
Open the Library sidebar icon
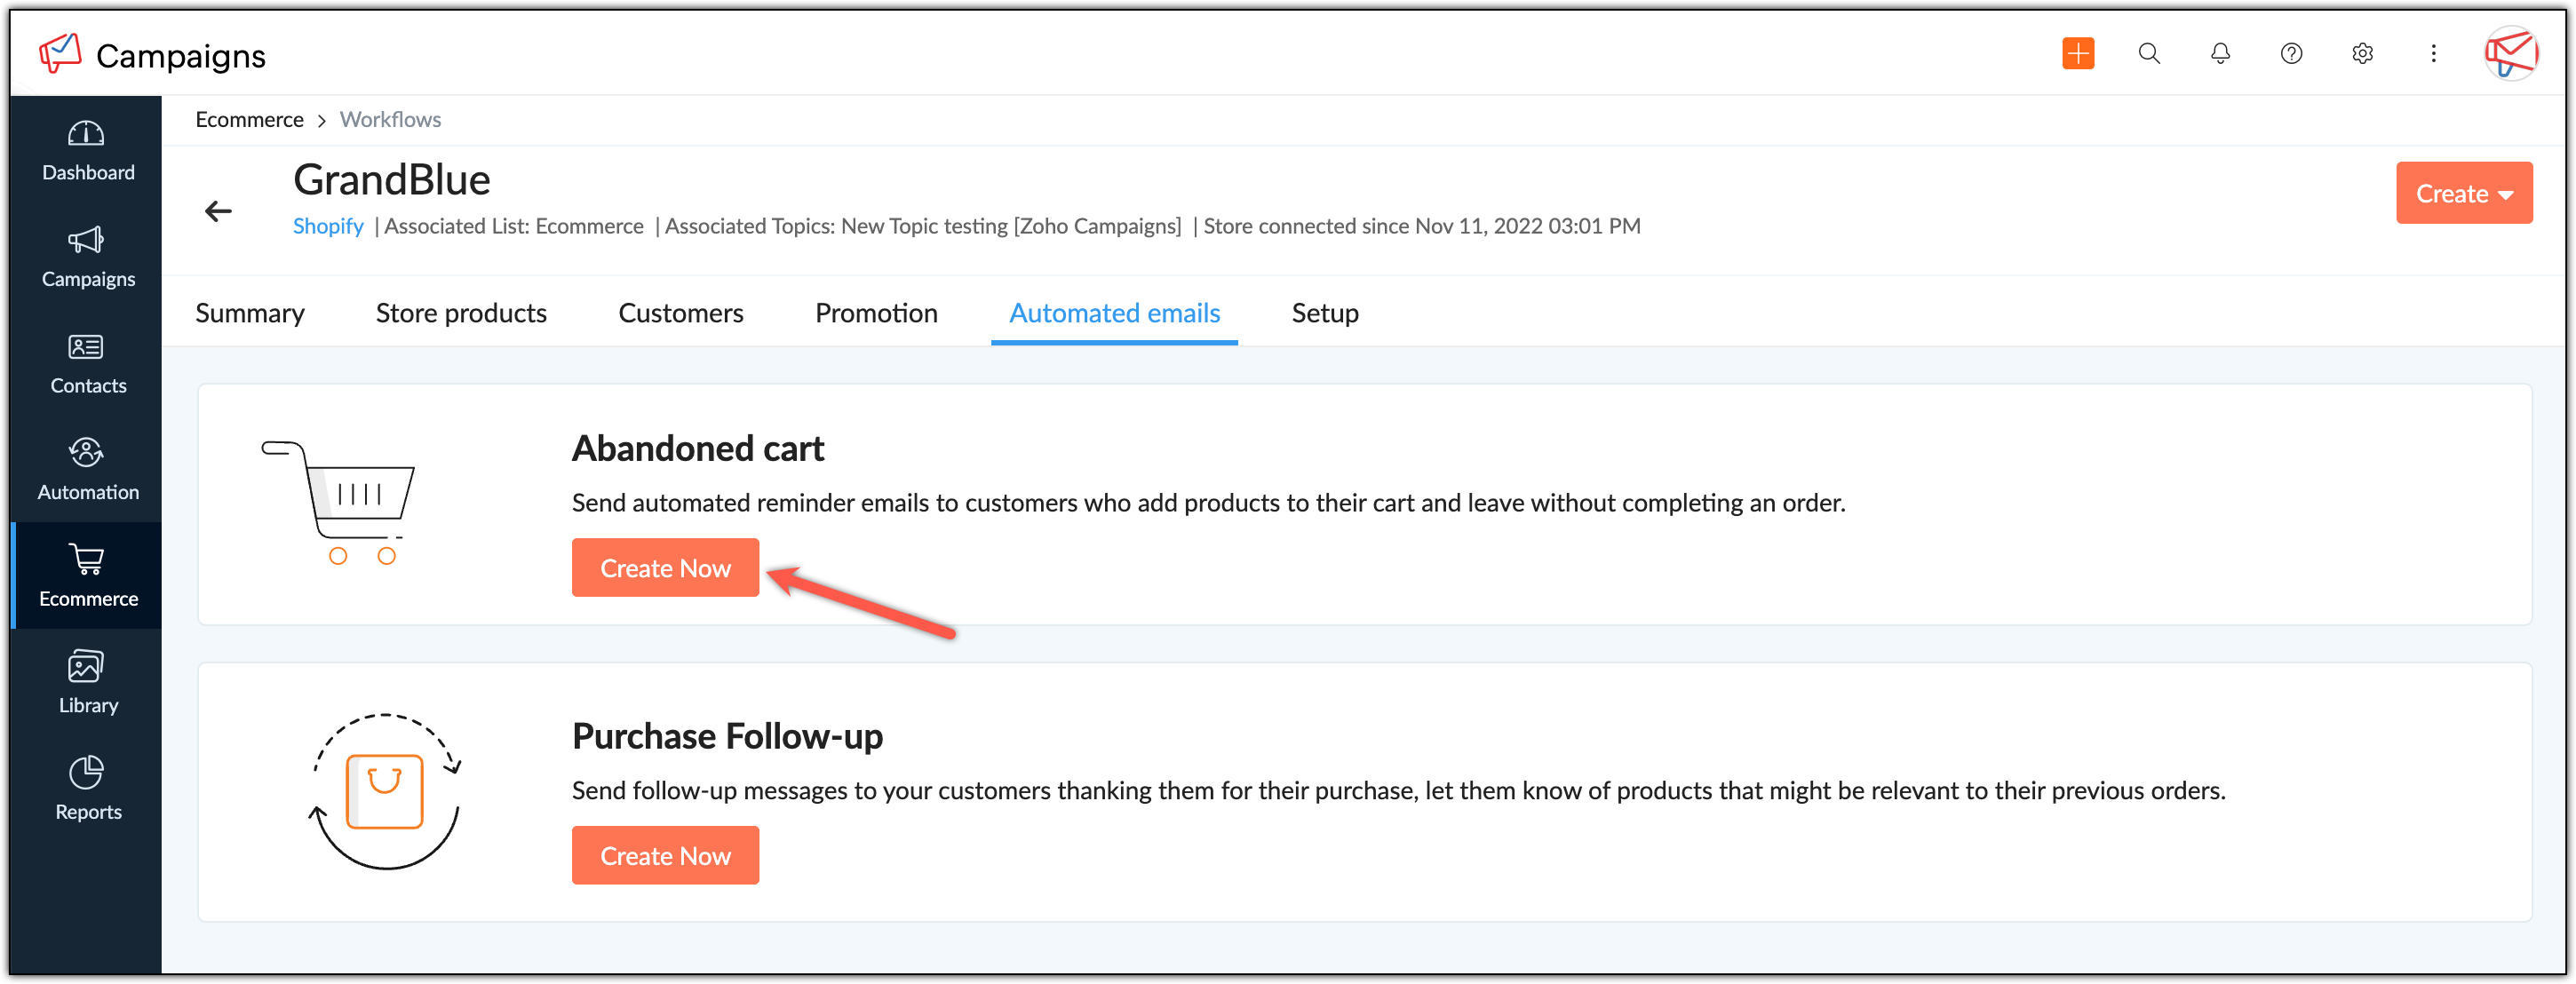[x=86, y=667]
